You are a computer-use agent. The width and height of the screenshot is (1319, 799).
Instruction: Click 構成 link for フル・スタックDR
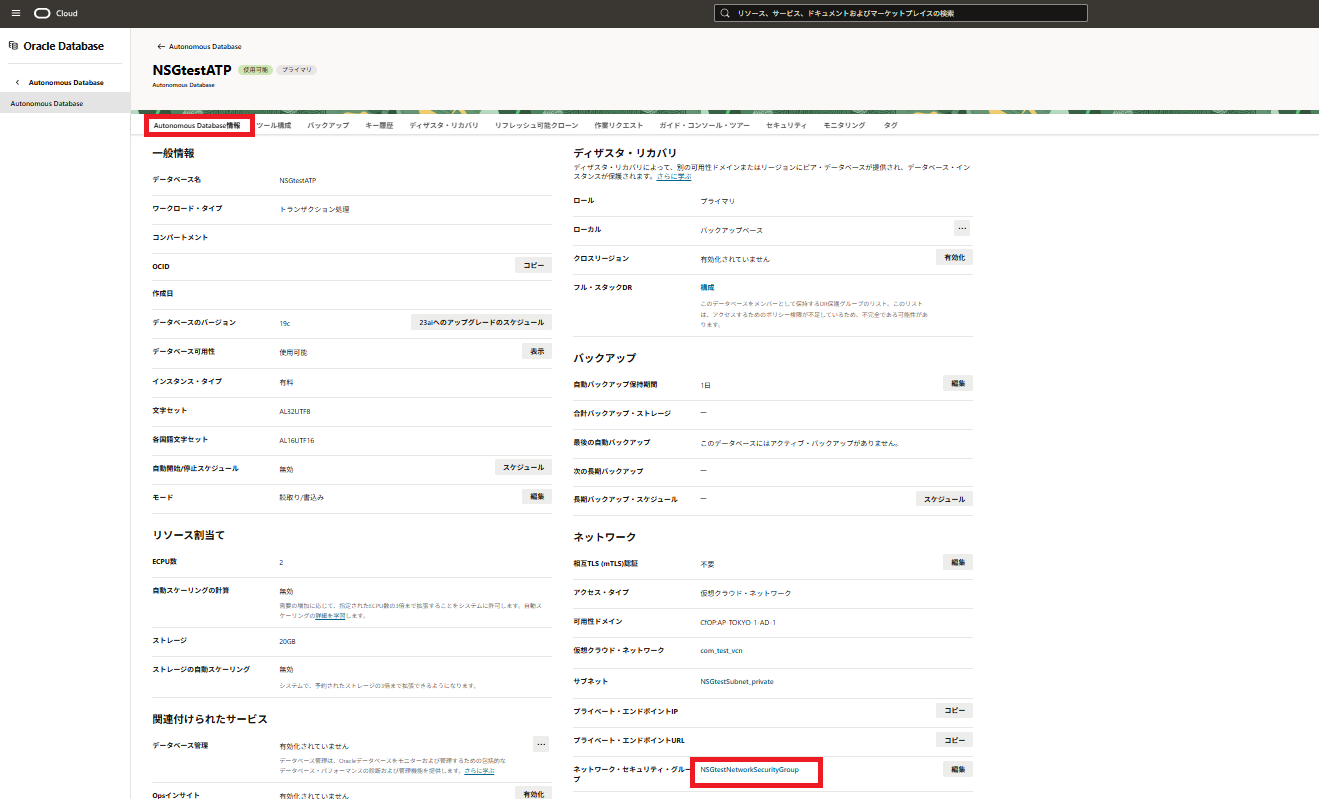tap(707, 287)
